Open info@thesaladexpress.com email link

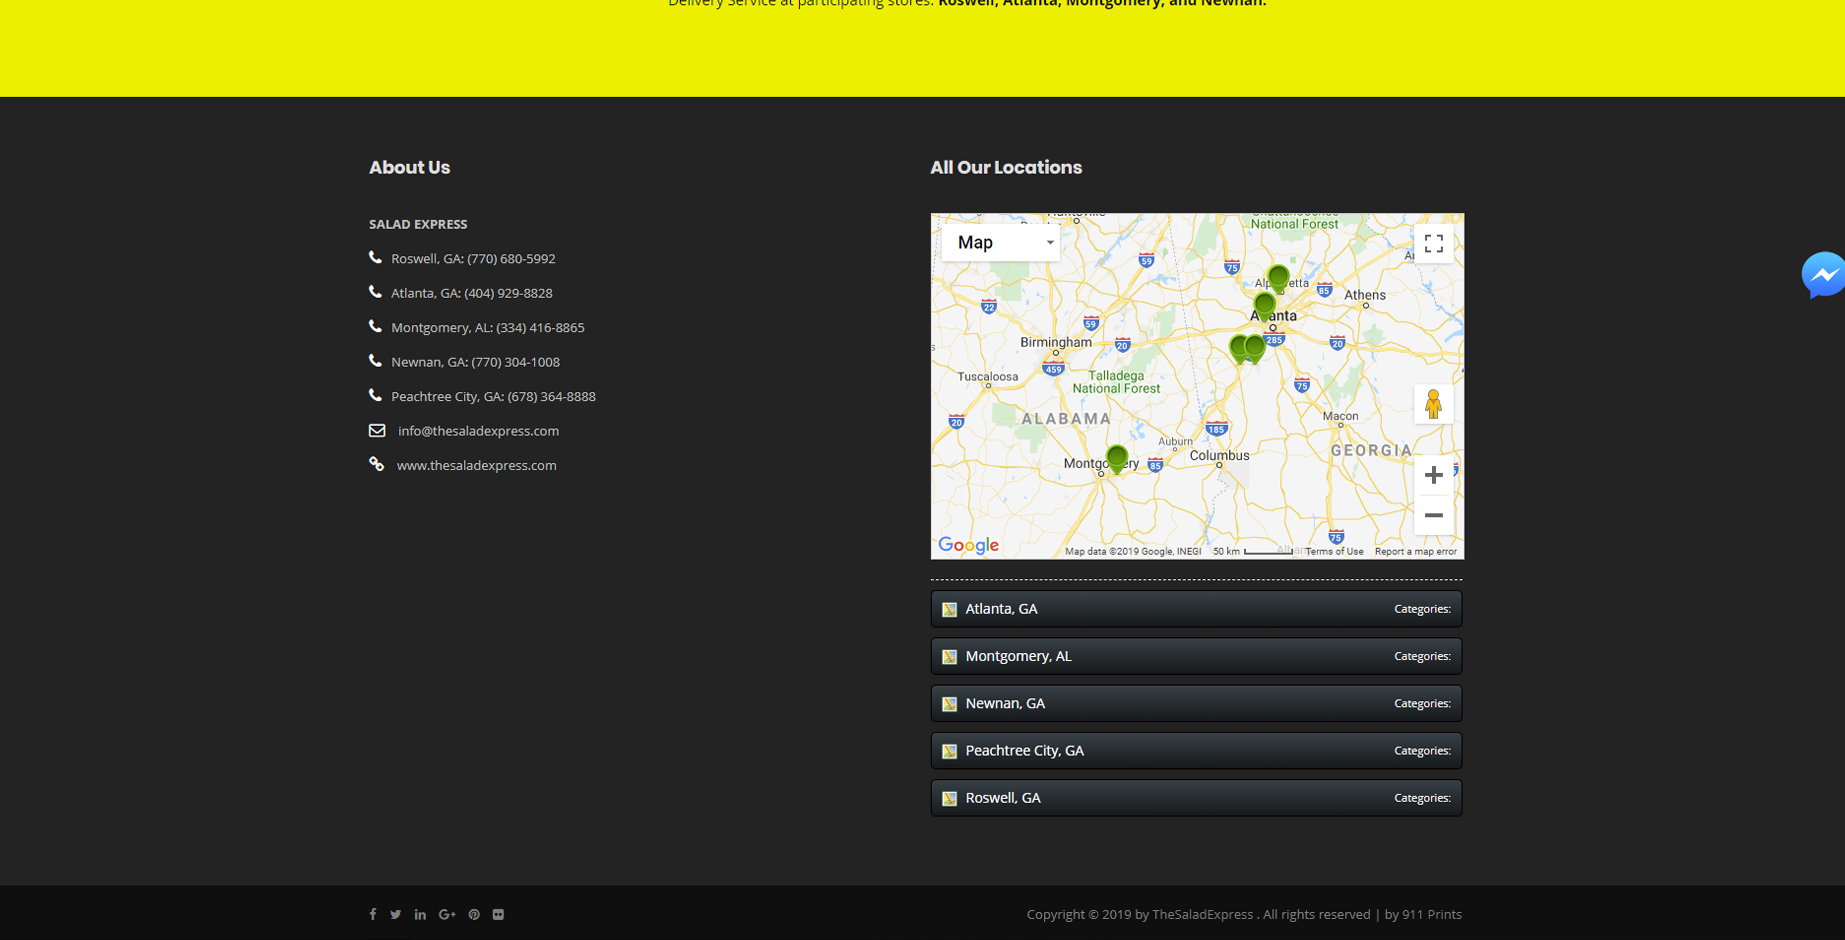click(x=478, y=431)
